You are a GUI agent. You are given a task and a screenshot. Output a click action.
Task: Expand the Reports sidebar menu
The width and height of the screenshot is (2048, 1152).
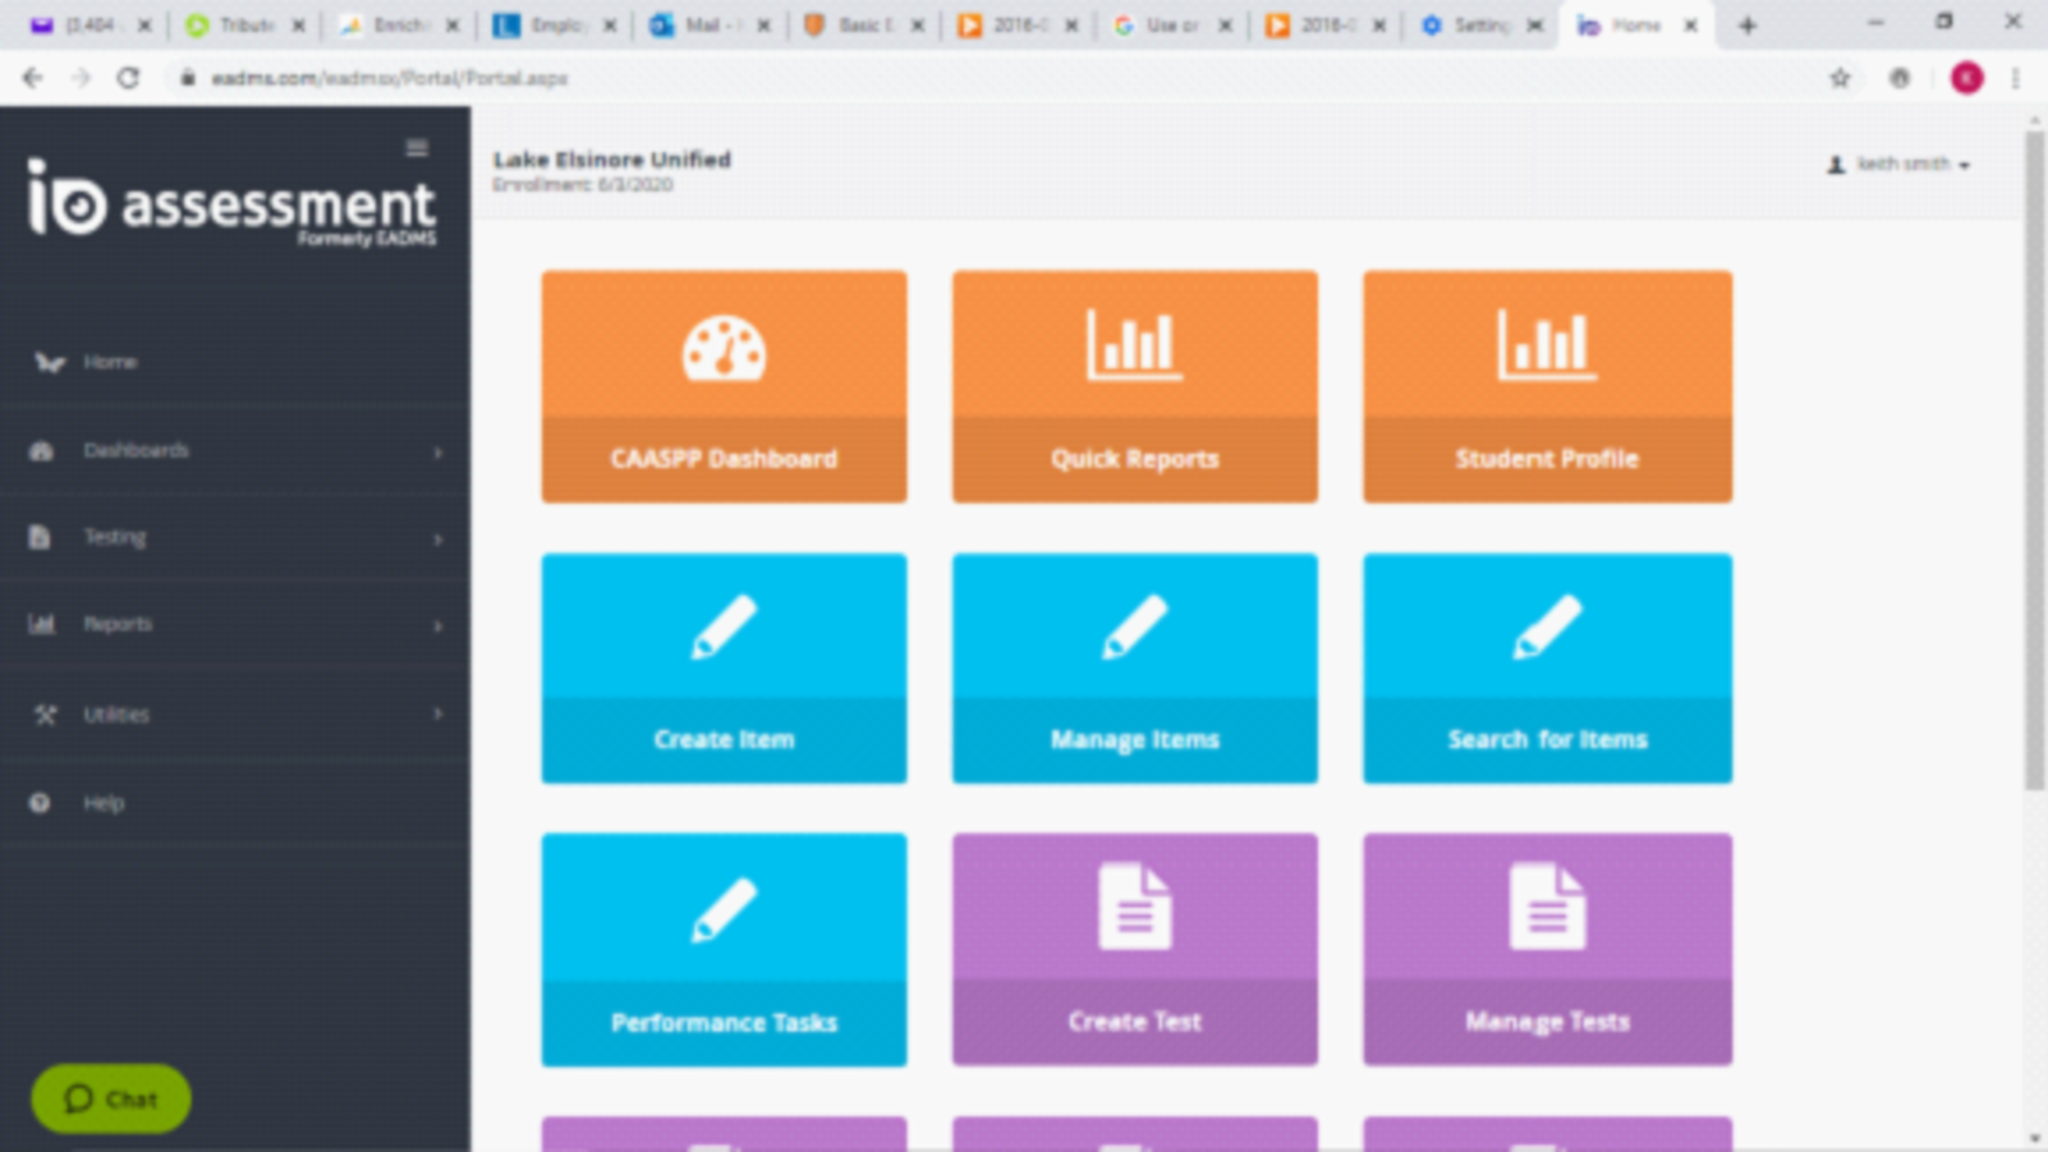tap(118, 625)
